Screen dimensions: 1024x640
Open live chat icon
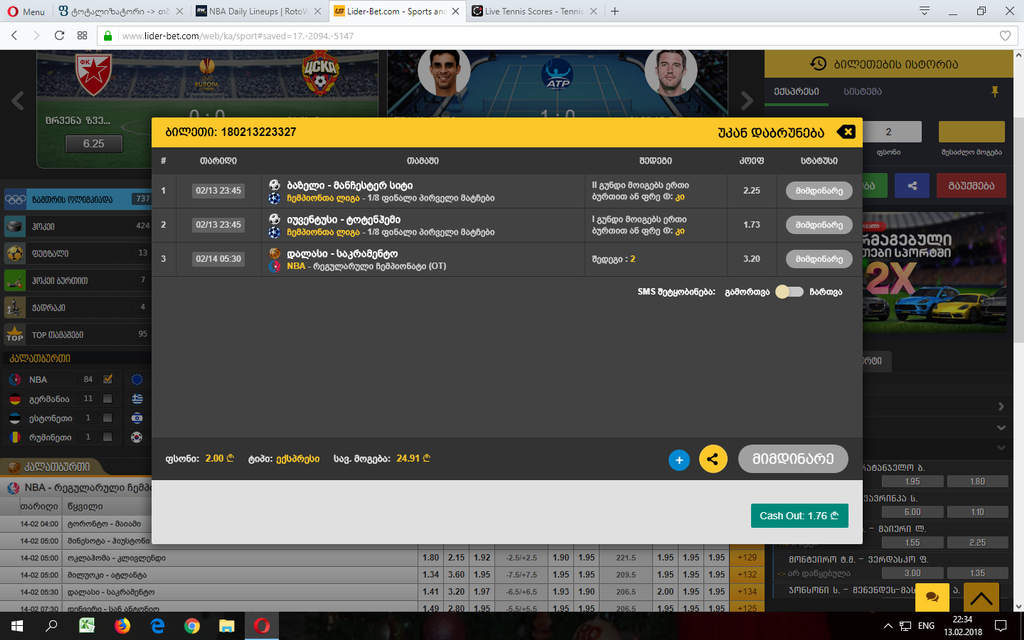pyautogui.click(x=932, y=597)
